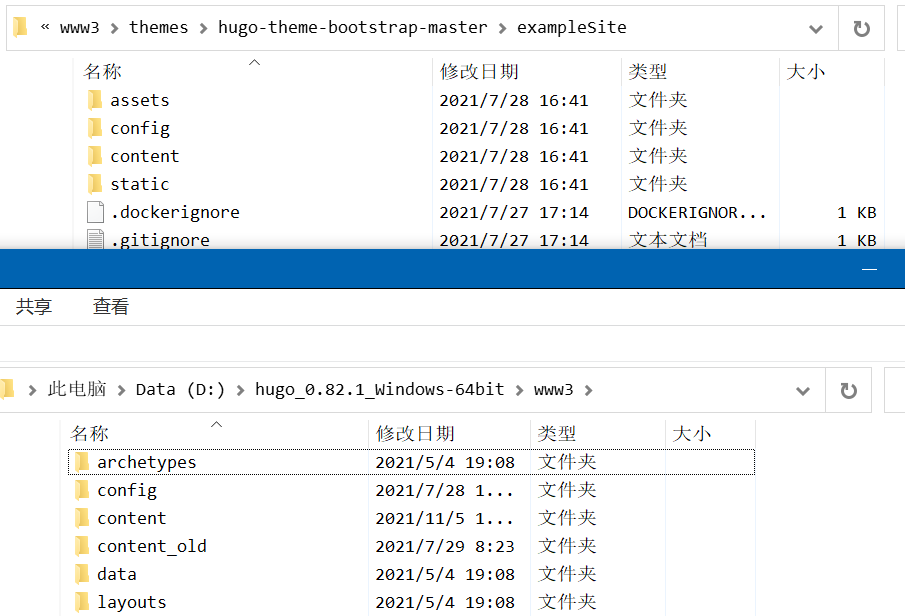
Task: Select the .gitignore text file icon
Action: pyautogui.click(x=95, y=239)
